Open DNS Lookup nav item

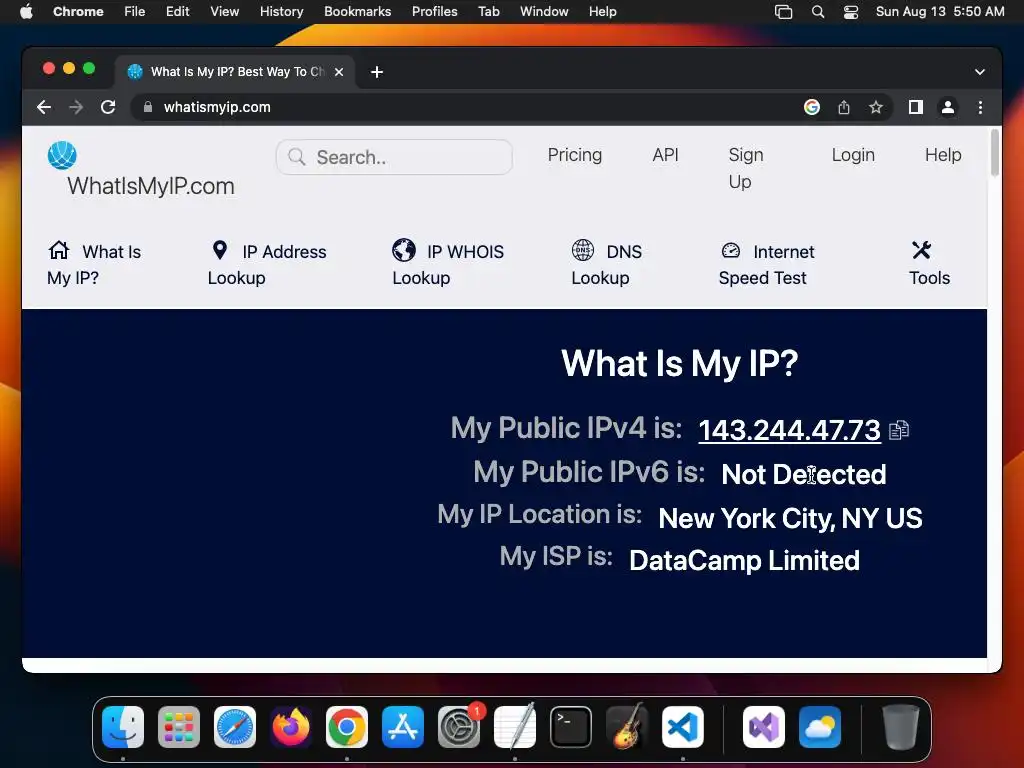point(607,264)
